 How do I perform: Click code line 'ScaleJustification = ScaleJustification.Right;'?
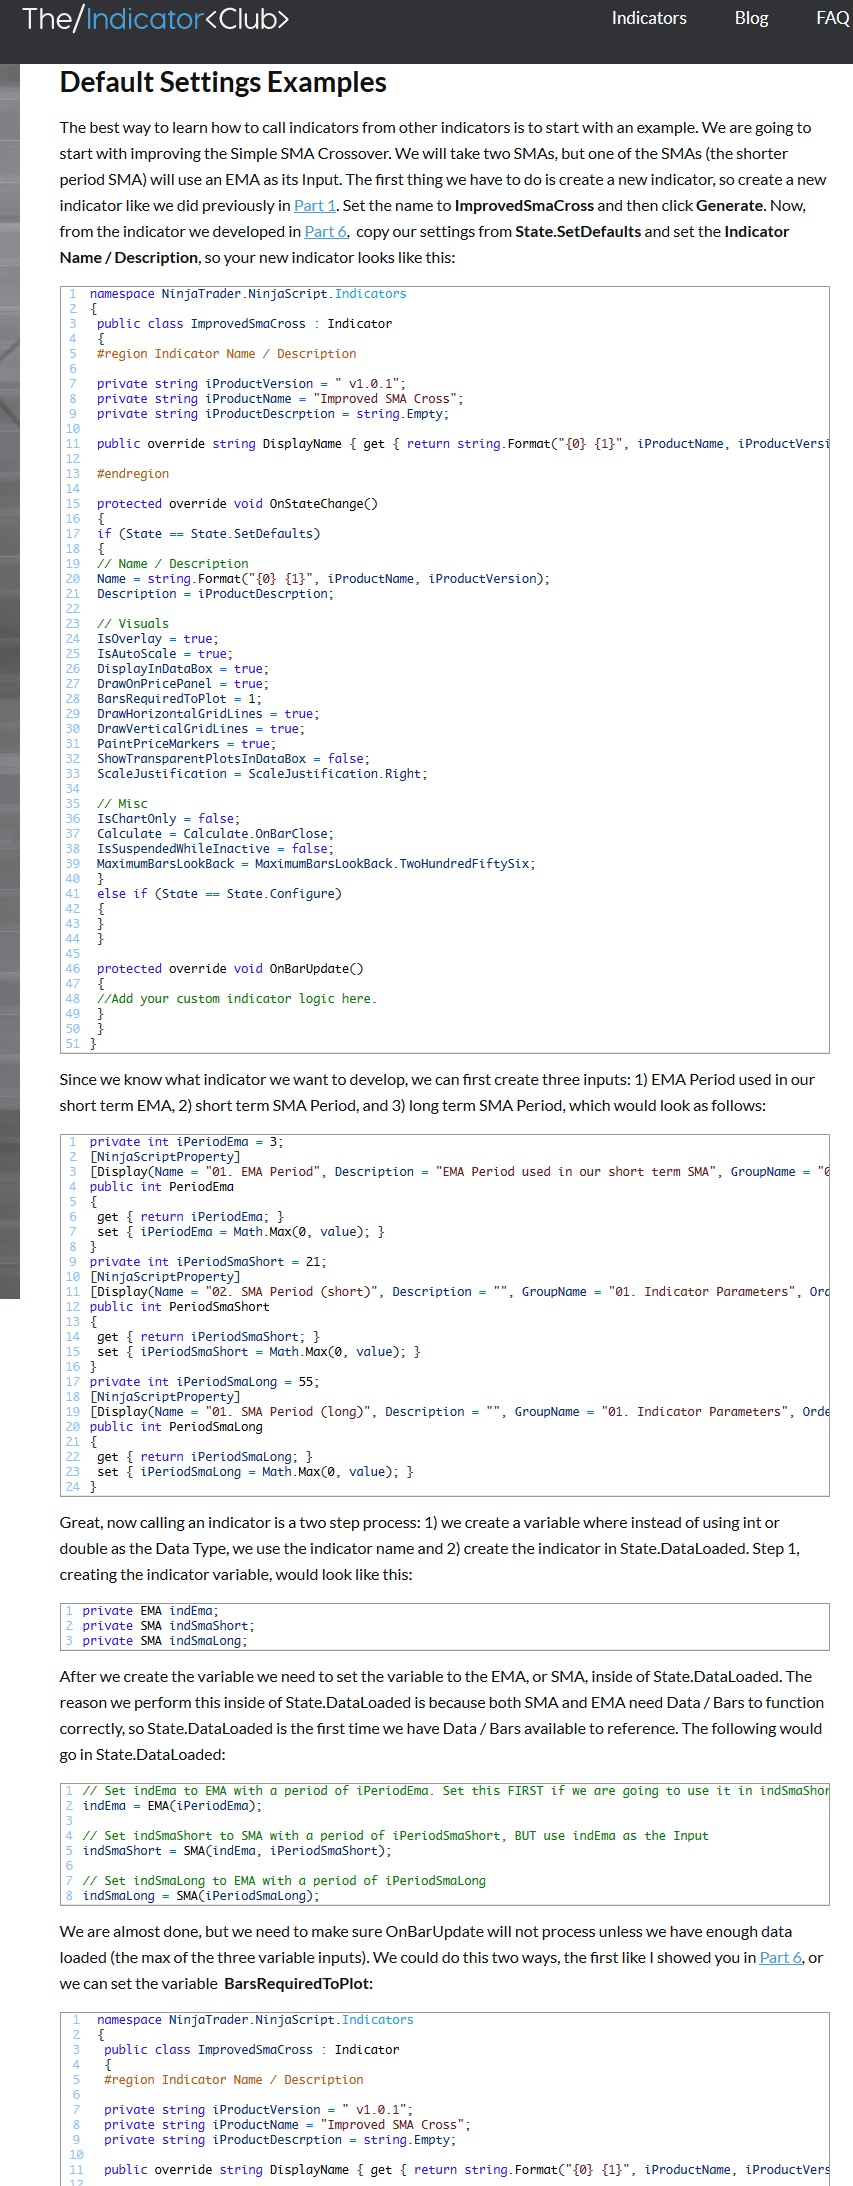[262, 774]
